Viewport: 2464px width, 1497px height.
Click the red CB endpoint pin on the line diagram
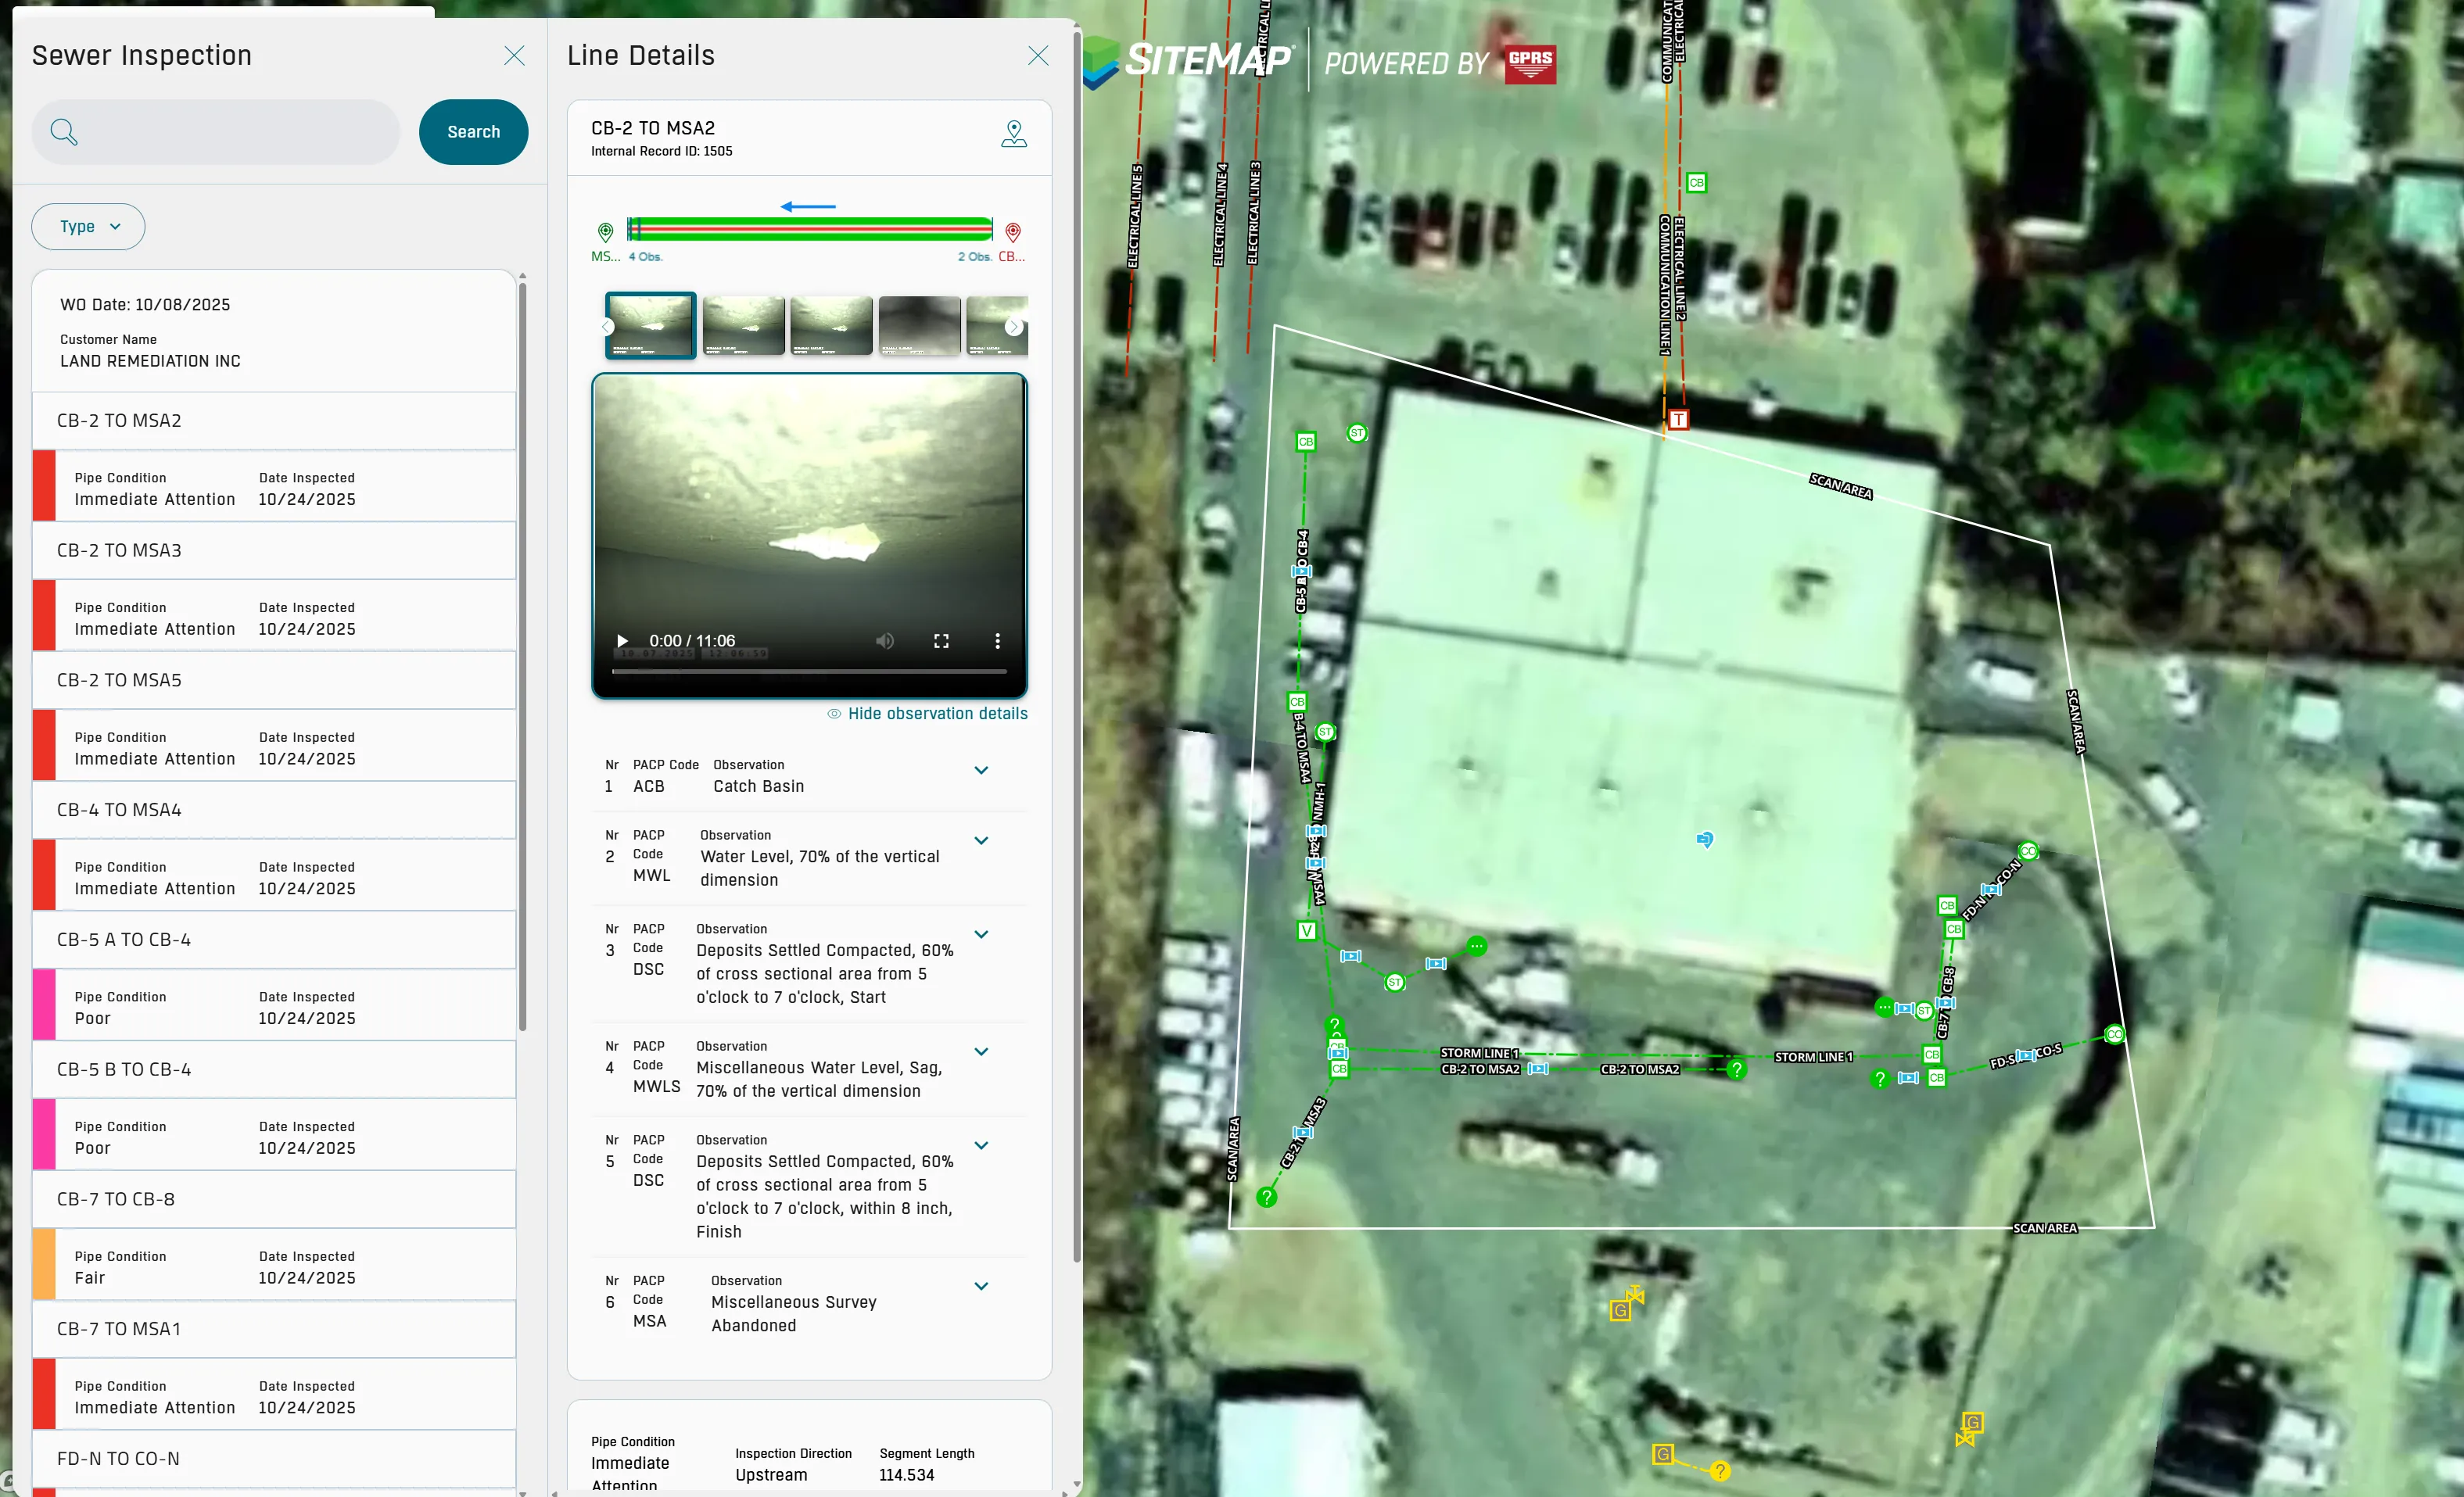pos(1012,232)
